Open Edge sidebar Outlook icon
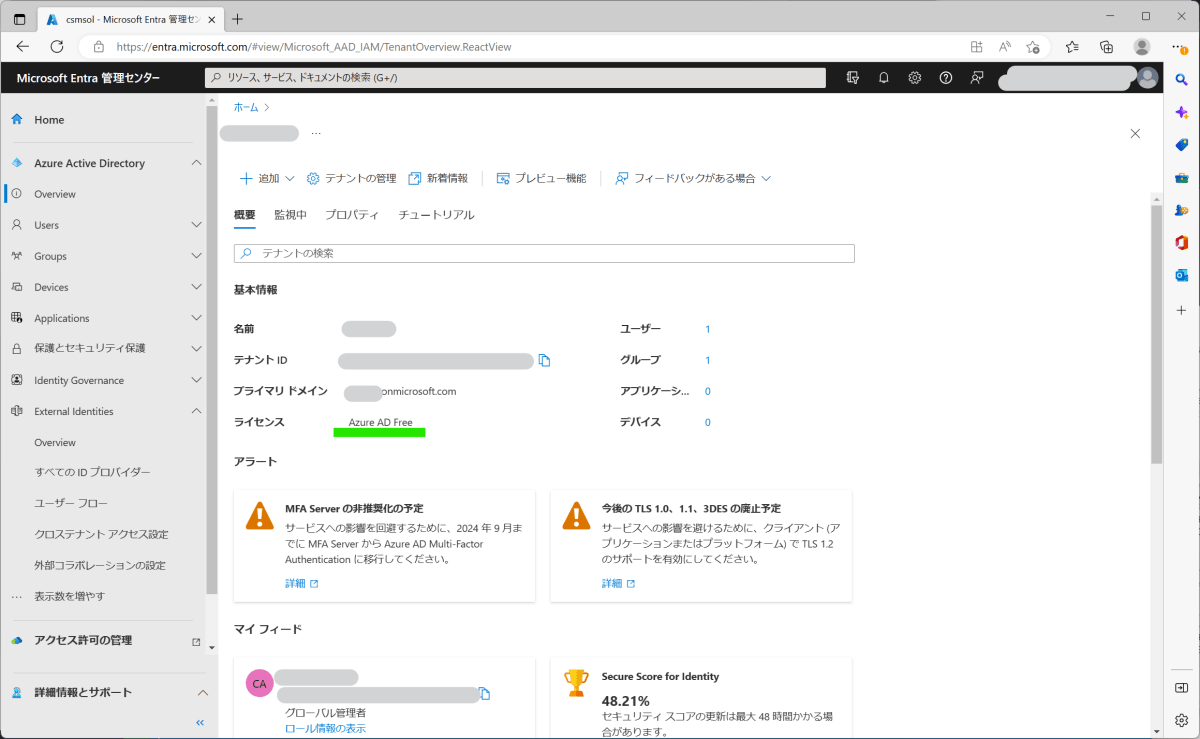 click(1181, 275)
